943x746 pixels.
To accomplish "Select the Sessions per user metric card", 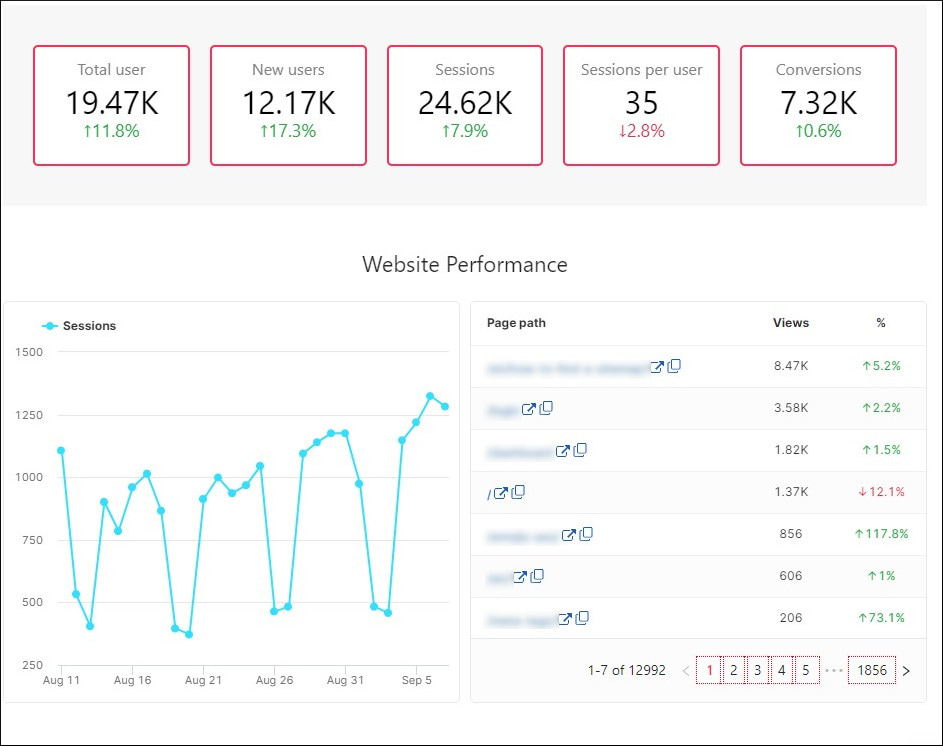I will tap(640, 105).
